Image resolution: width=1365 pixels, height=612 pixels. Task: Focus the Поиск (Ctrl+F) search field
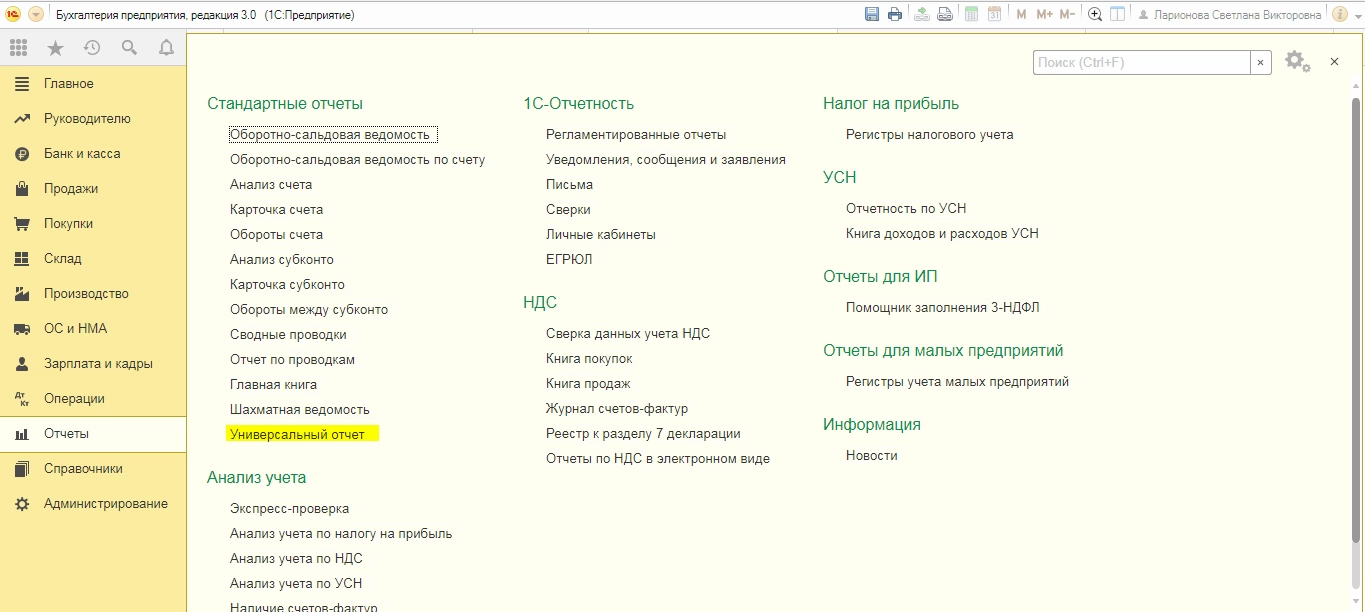[x=1142, y=62]
